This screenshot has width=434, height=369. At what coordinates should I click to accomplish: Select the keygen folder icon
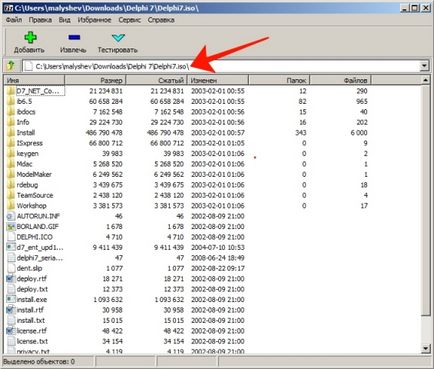point(11,154)
